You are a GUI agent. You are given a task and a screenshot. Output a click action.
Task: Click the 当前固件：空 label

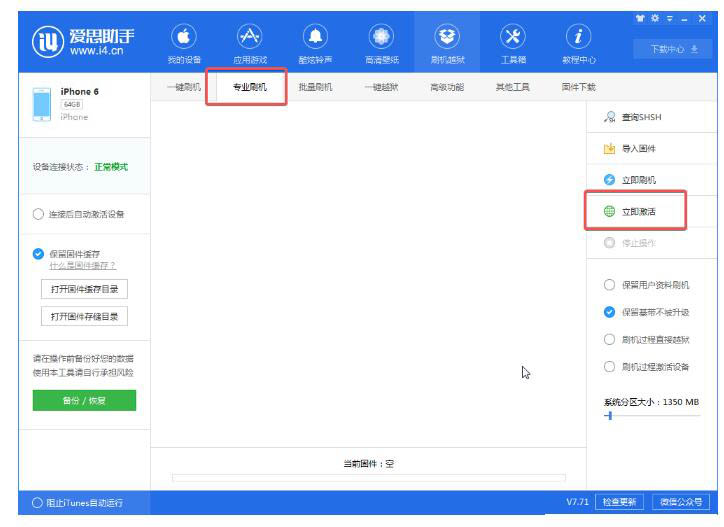point(368,464)
